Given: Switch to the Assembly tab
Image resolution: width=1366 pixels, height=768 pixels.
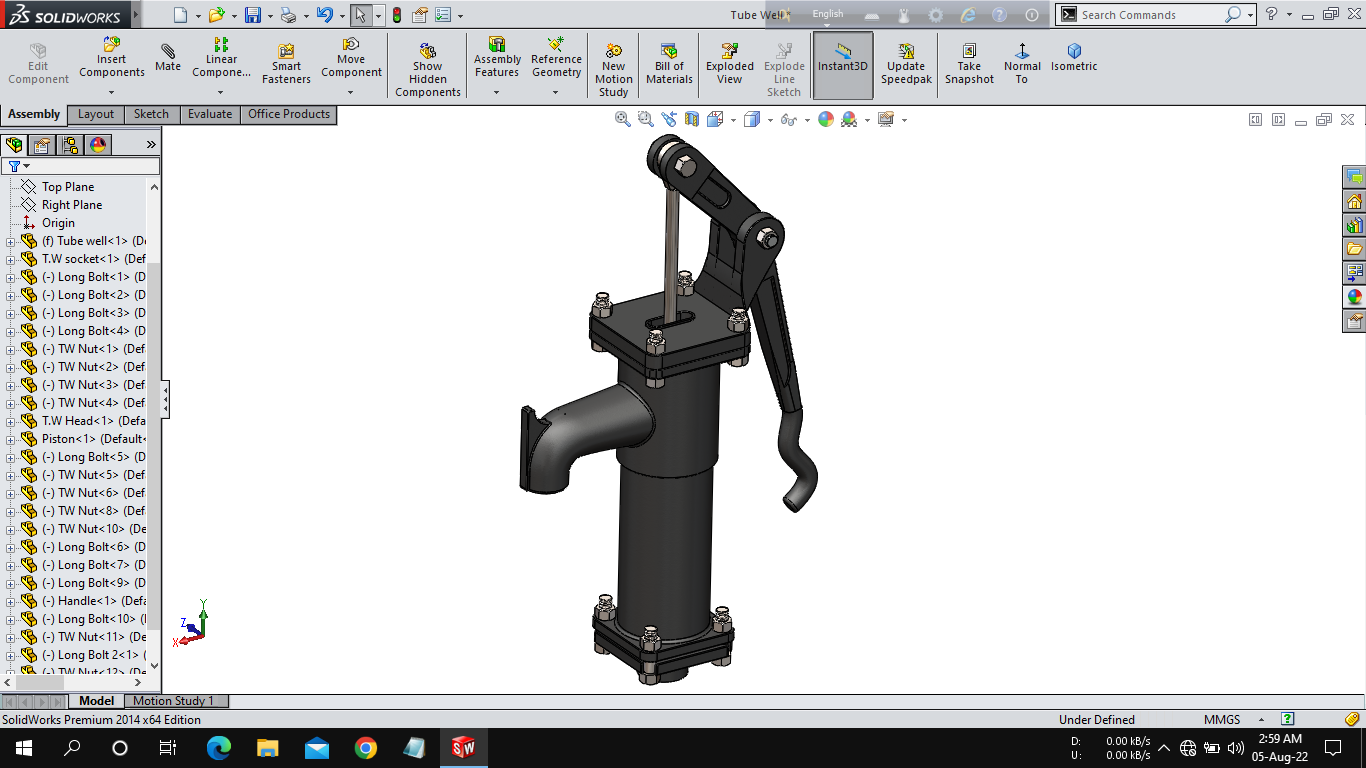Looking at the screenshot, I should pos(34,114).
